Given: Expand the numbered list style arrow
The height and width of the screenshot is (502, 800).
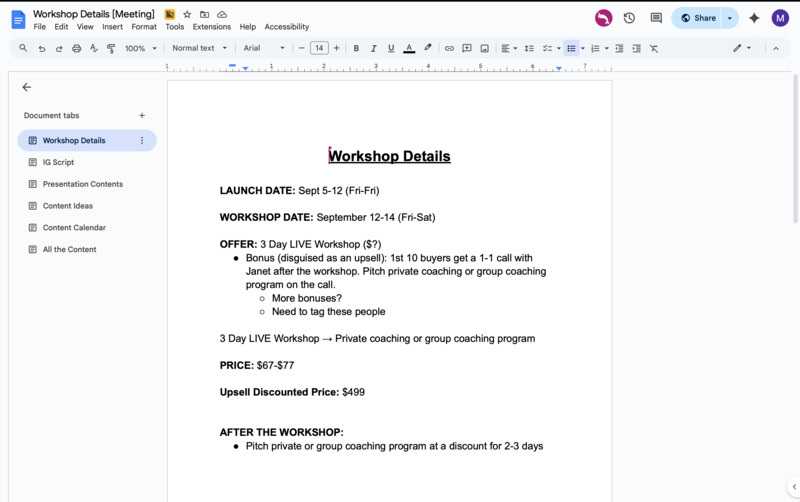Looking at the screenshot, I should pyautogui.click(x=607, y=48).
